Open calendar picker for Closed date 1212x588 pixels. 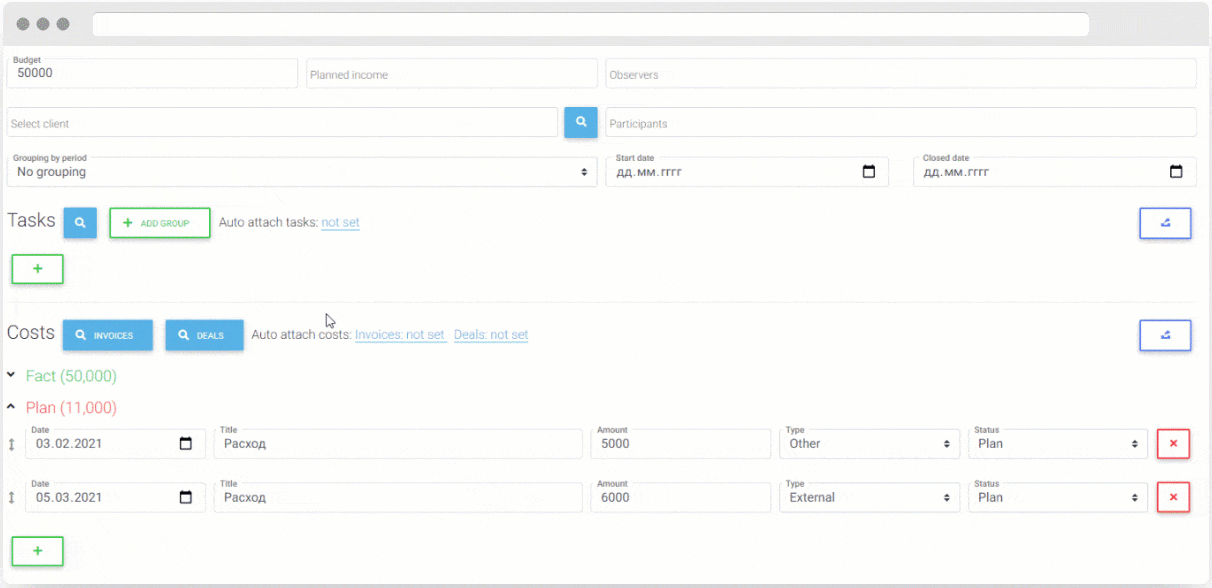(1176, 172)
